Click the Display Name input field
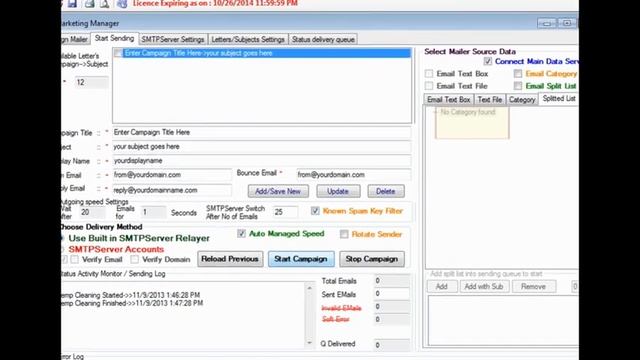Image resolution: width=640 pixels, height=360 pixels. 262,161
